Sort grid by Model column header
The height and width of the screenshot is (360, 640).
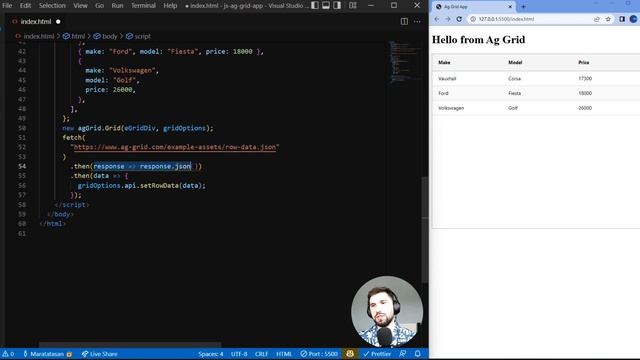pyautogui.click(x=515, y=62)
